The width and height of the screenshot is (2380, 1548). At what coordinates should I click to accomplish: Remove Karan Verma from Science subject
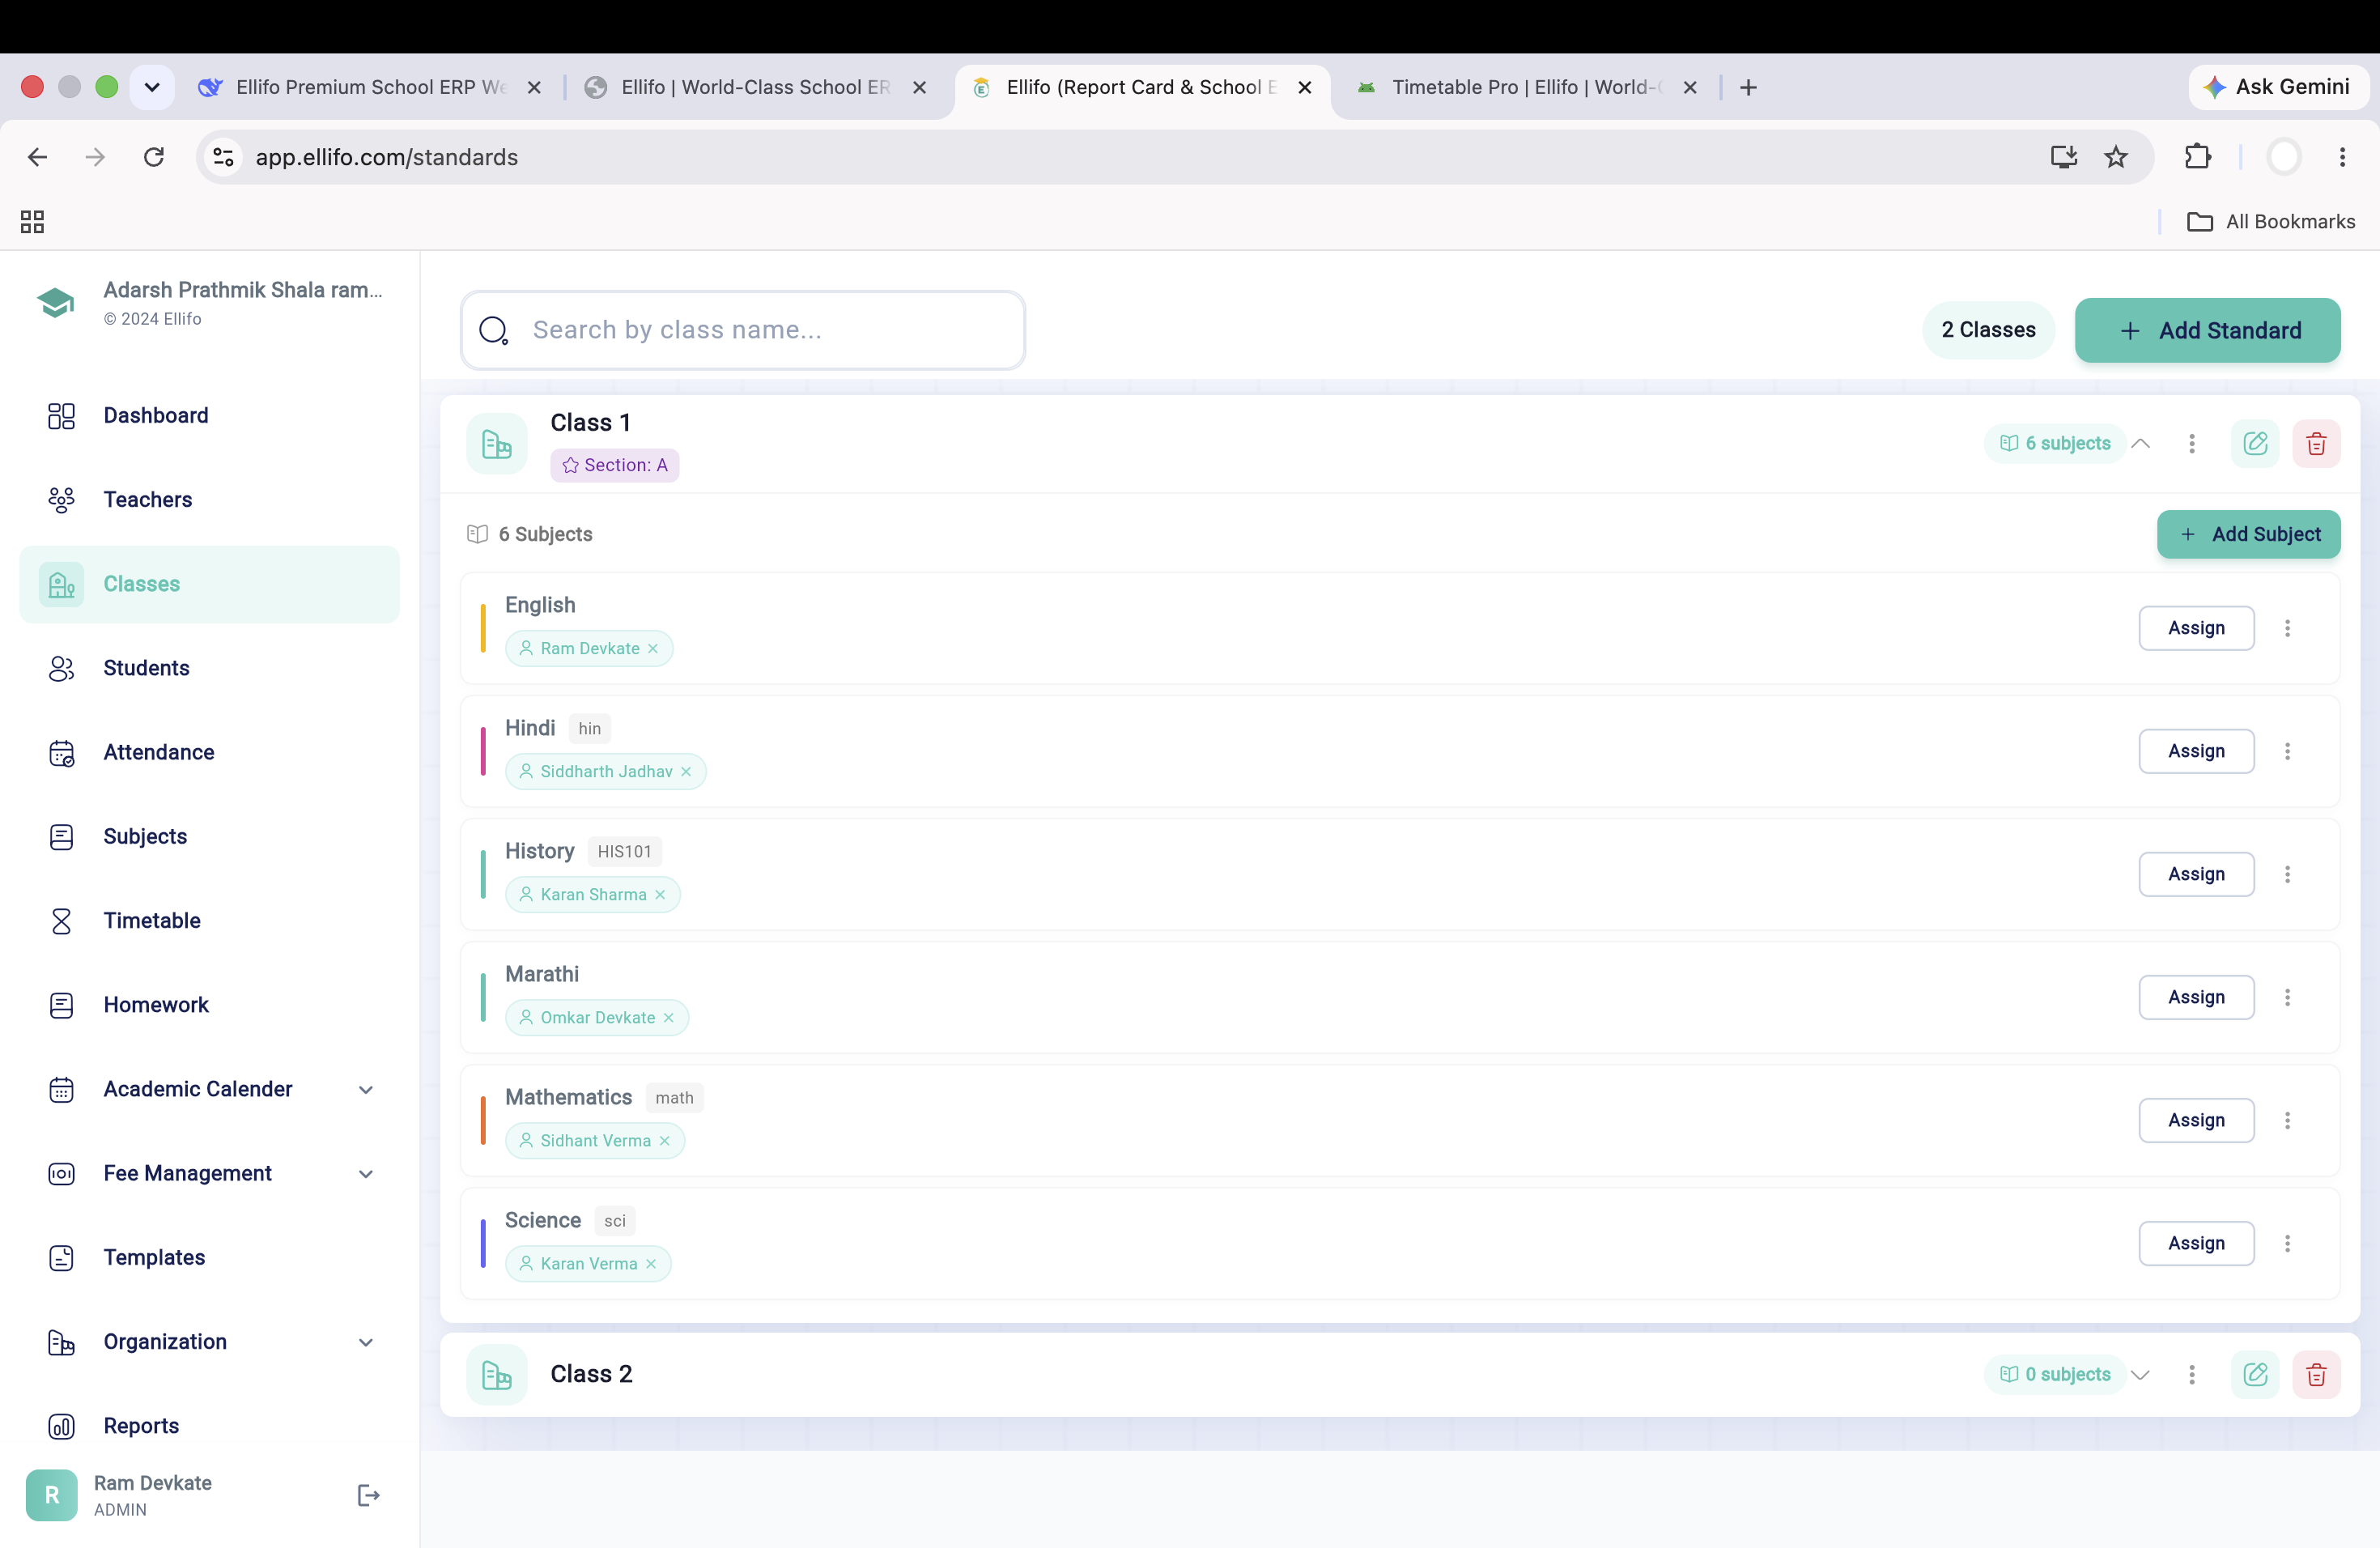pos(651,1264)
